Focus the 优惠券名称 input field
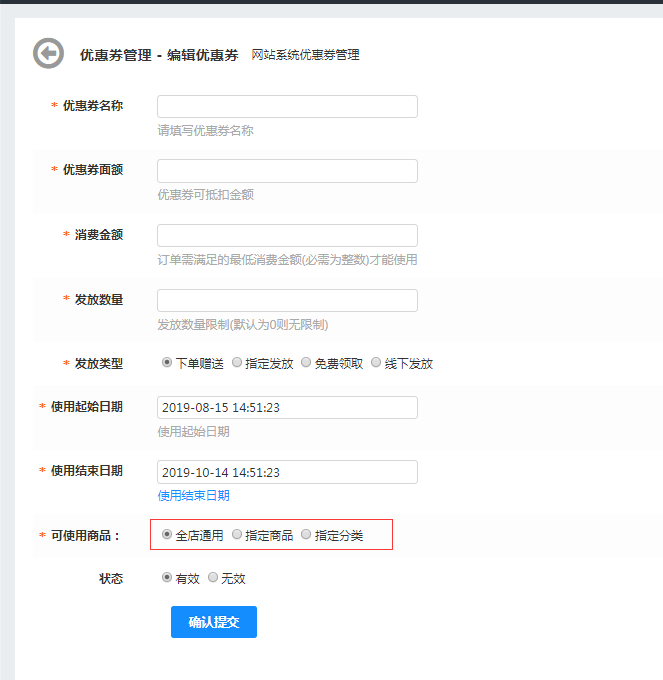 point(287,107)
